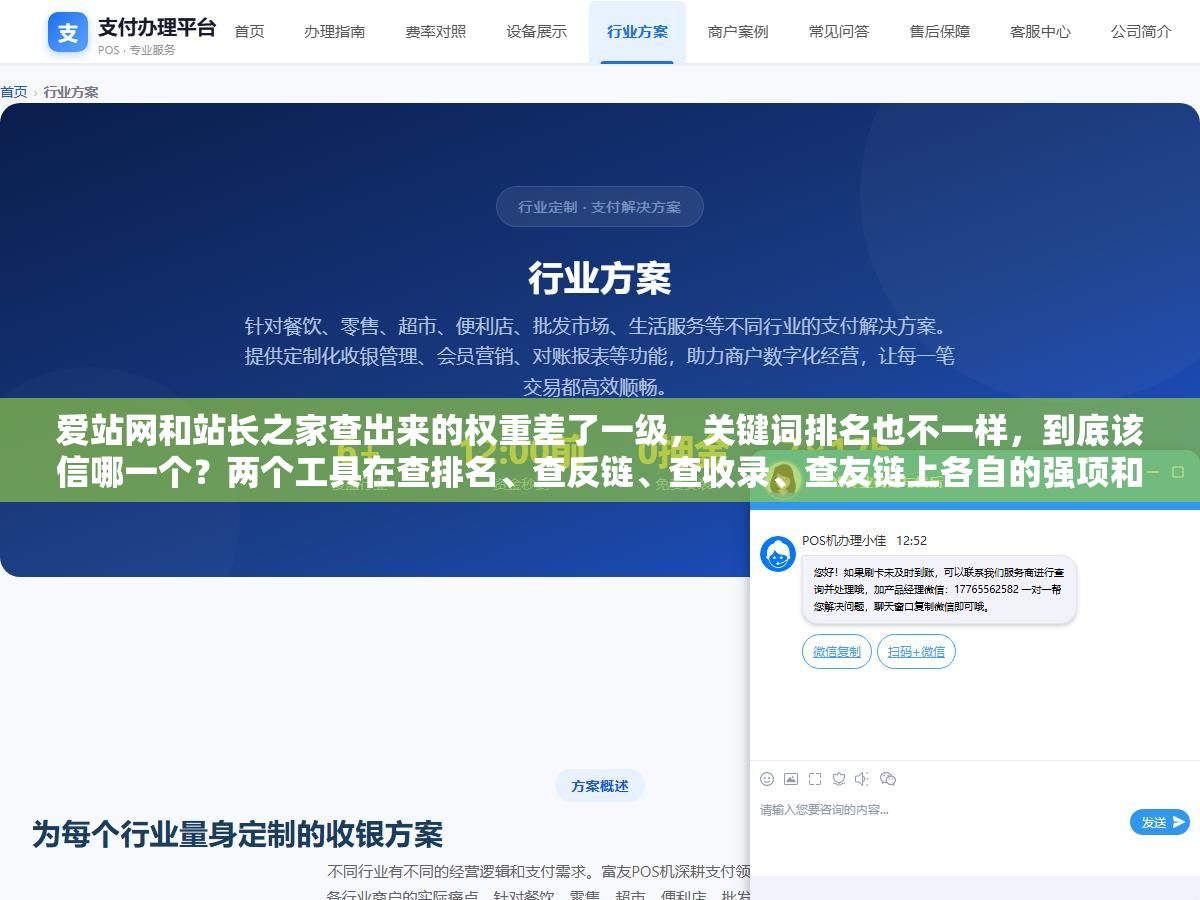Open 公司简介 nav item
This screenshot has height=900, width=1200.
coord(1141,32)
